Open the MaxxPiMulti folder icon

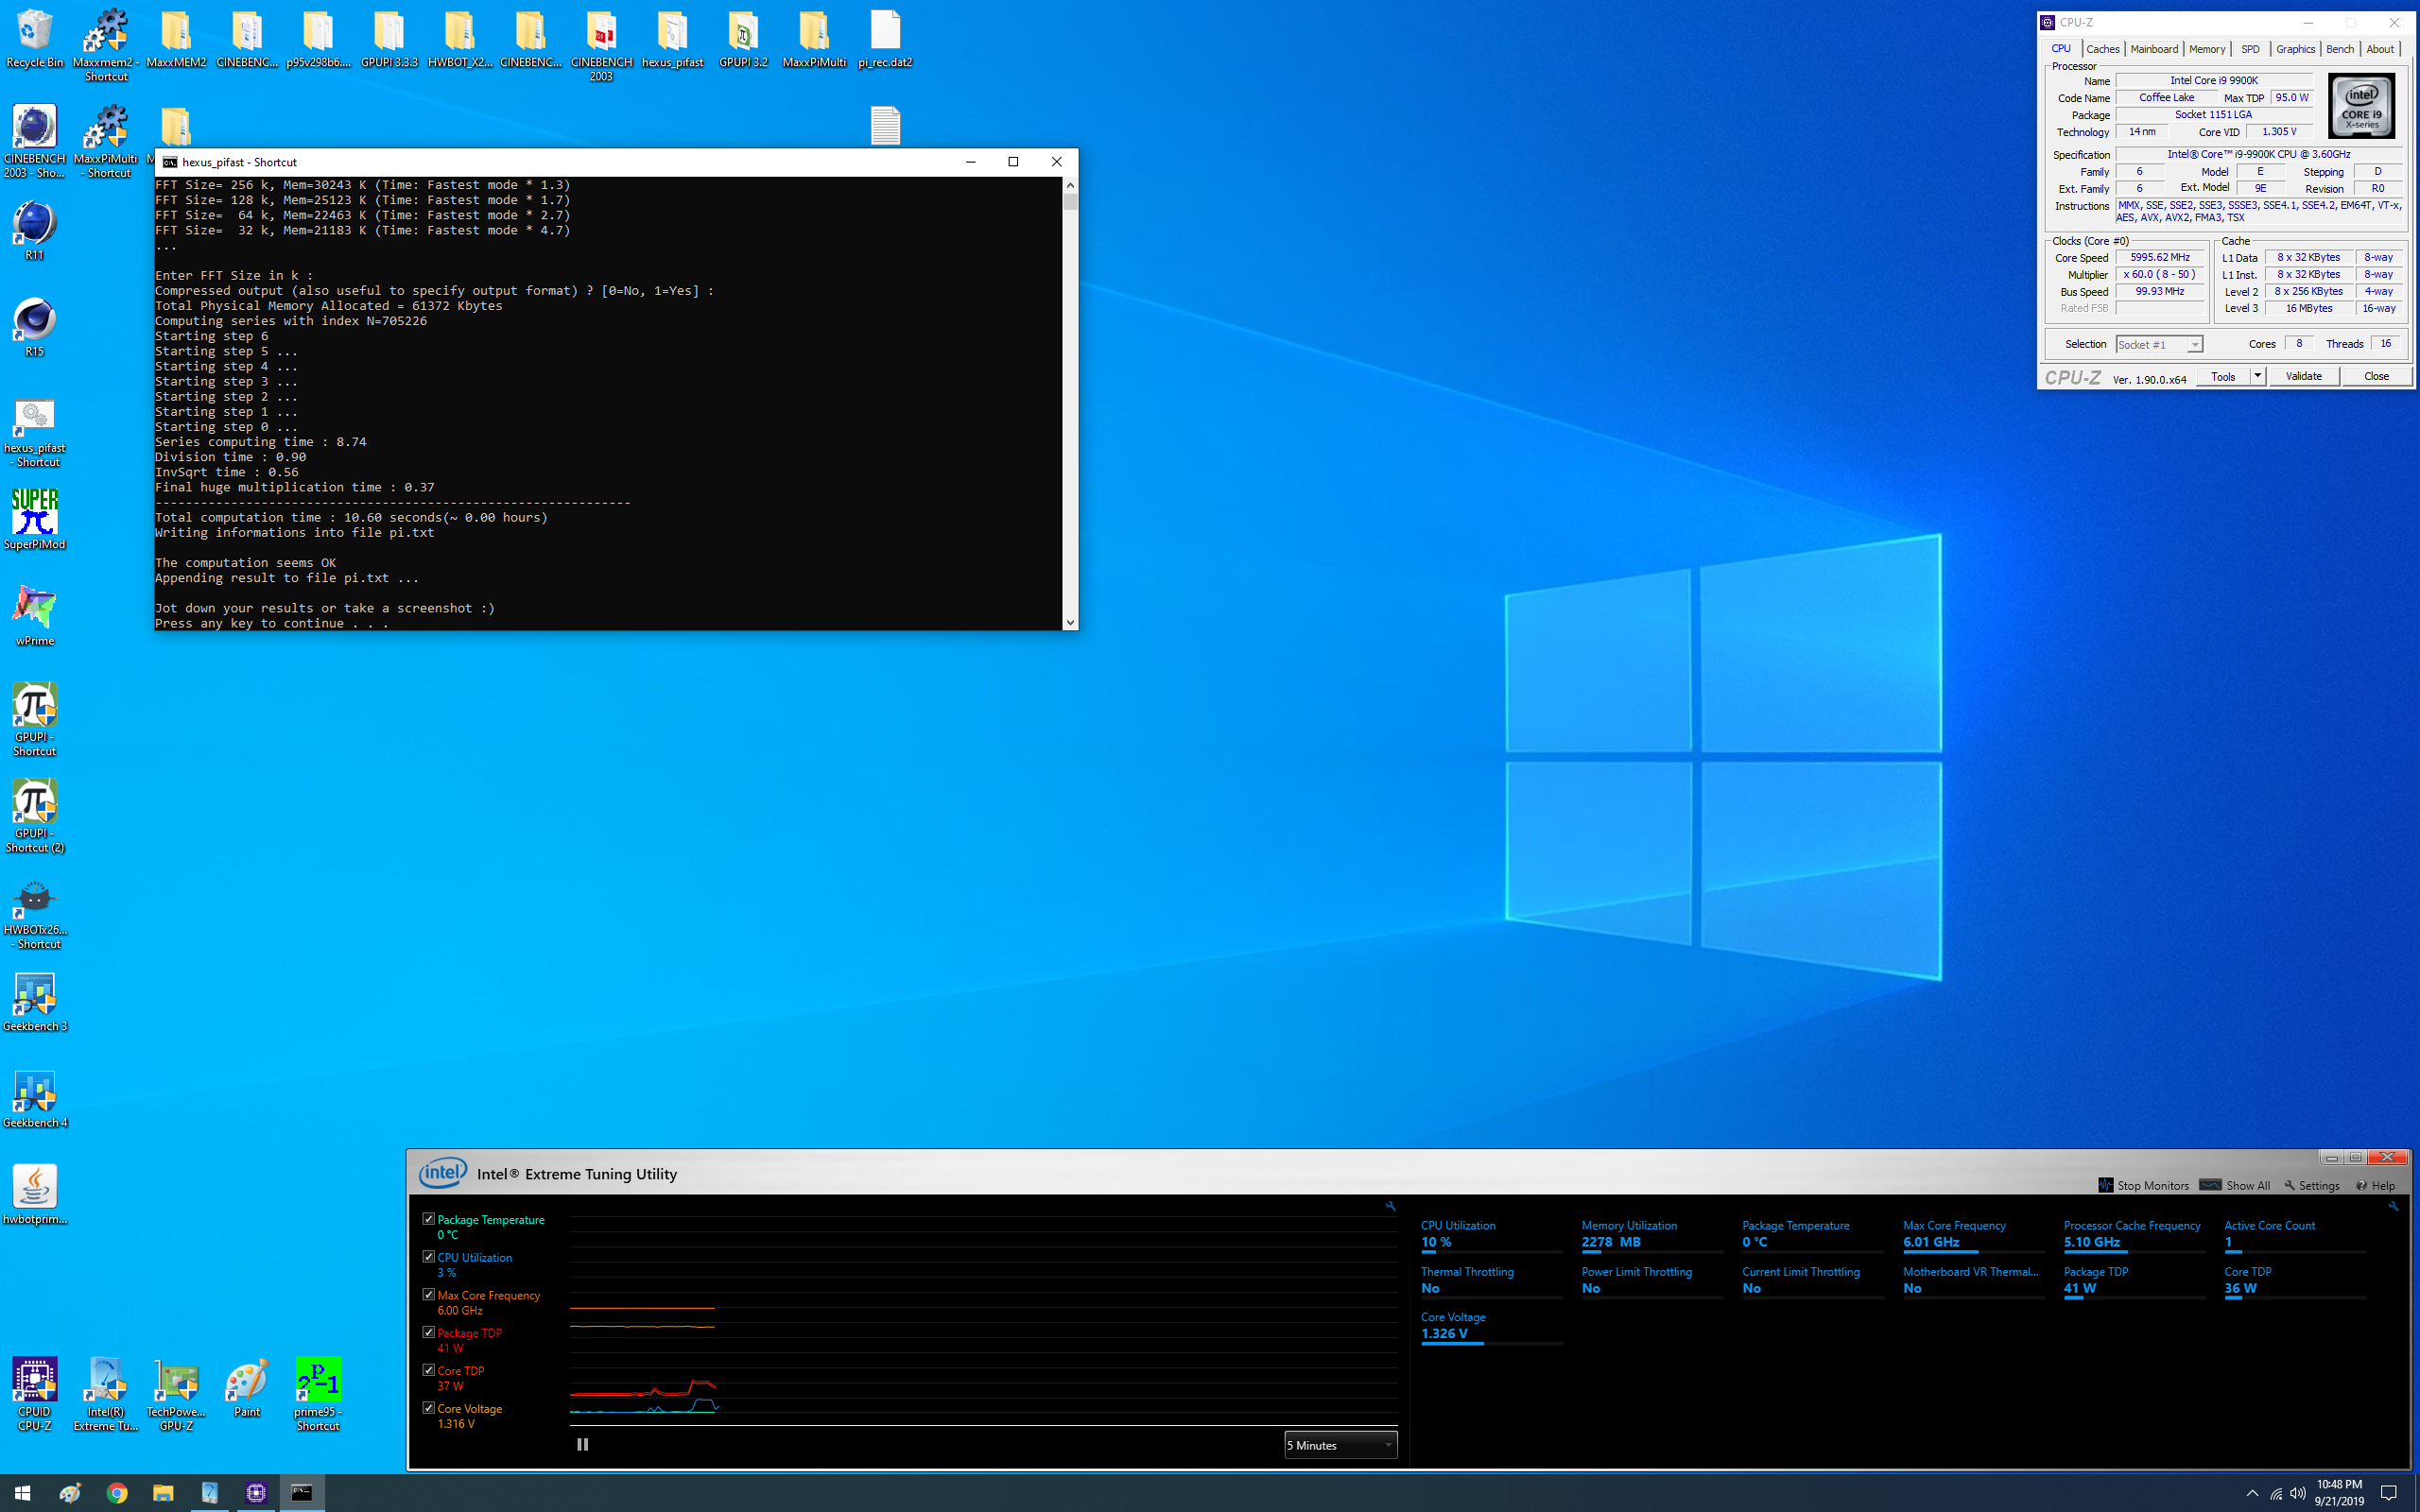point(814,39)
